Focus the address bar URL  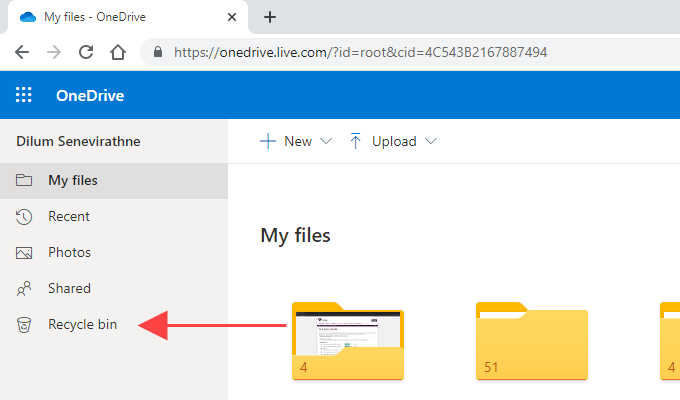coord(360,52)
